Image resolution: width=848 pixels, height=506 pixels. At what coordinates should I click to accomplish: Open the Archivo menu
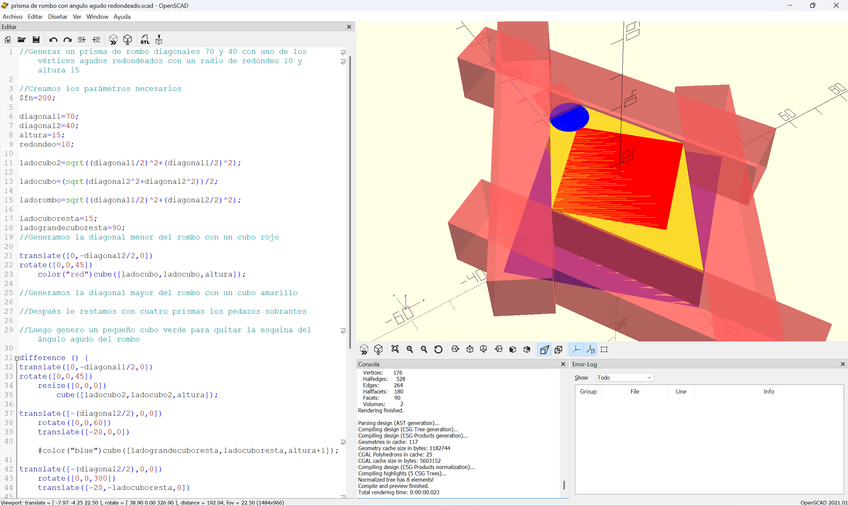pos(12,17)
